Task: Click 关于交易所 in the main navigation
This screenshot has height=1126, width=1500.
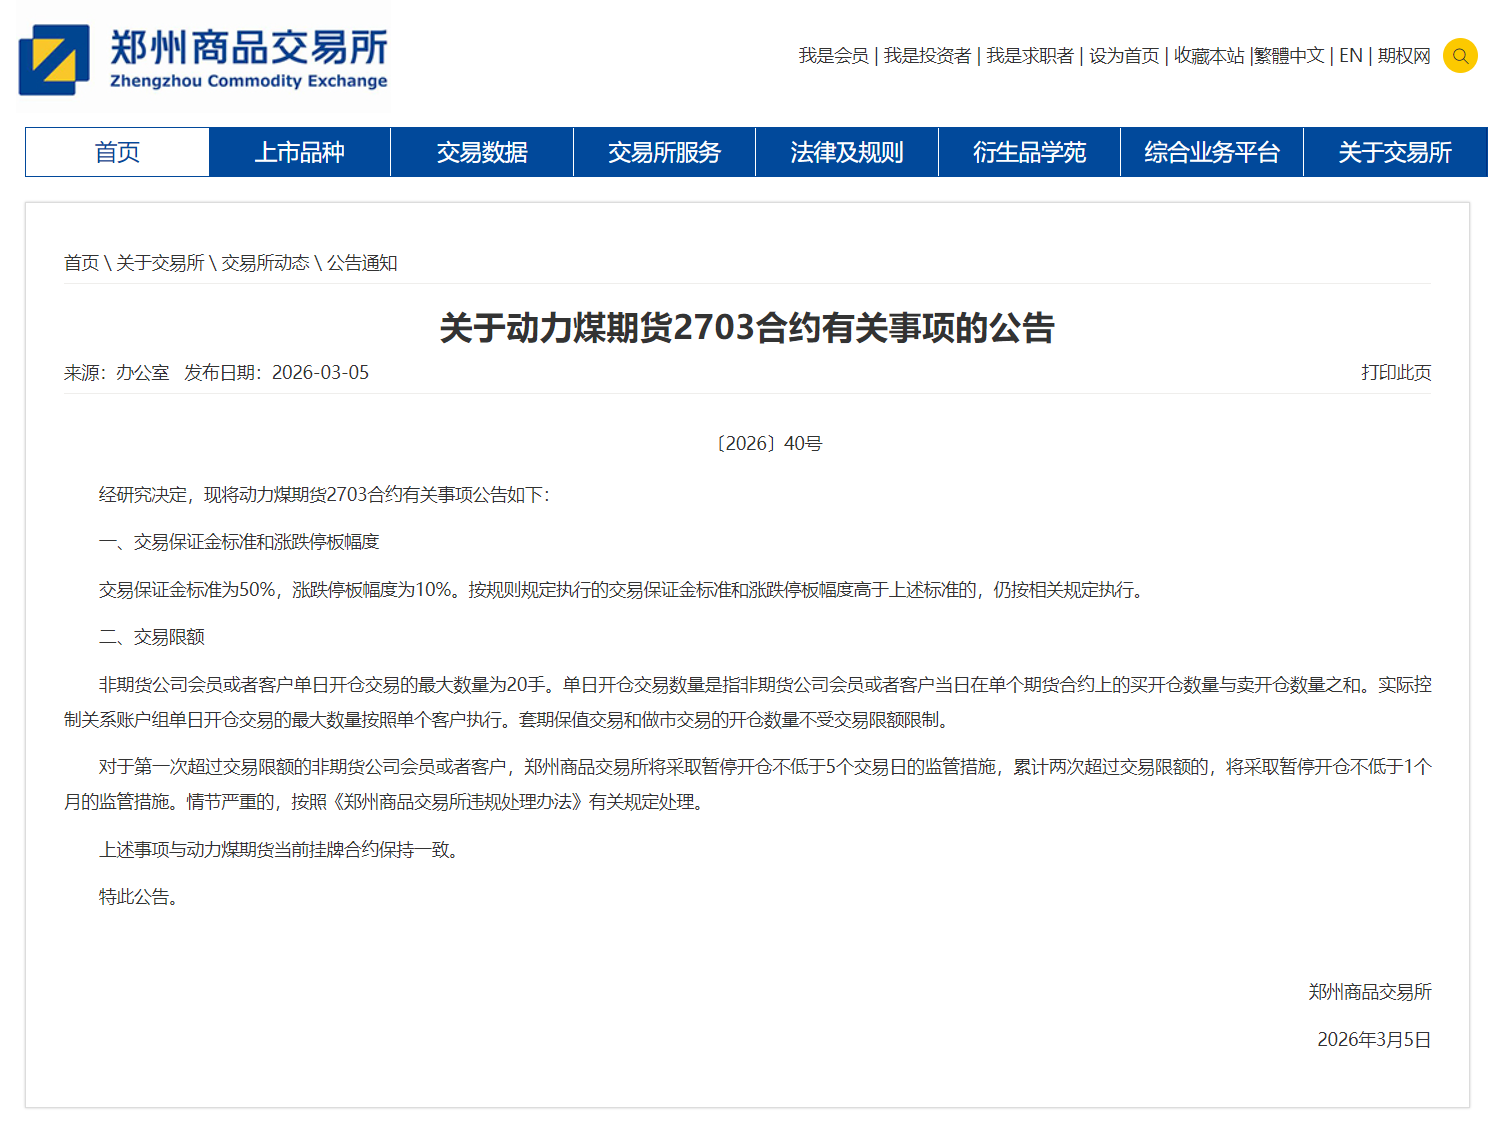Action: tap(1394, 152)
